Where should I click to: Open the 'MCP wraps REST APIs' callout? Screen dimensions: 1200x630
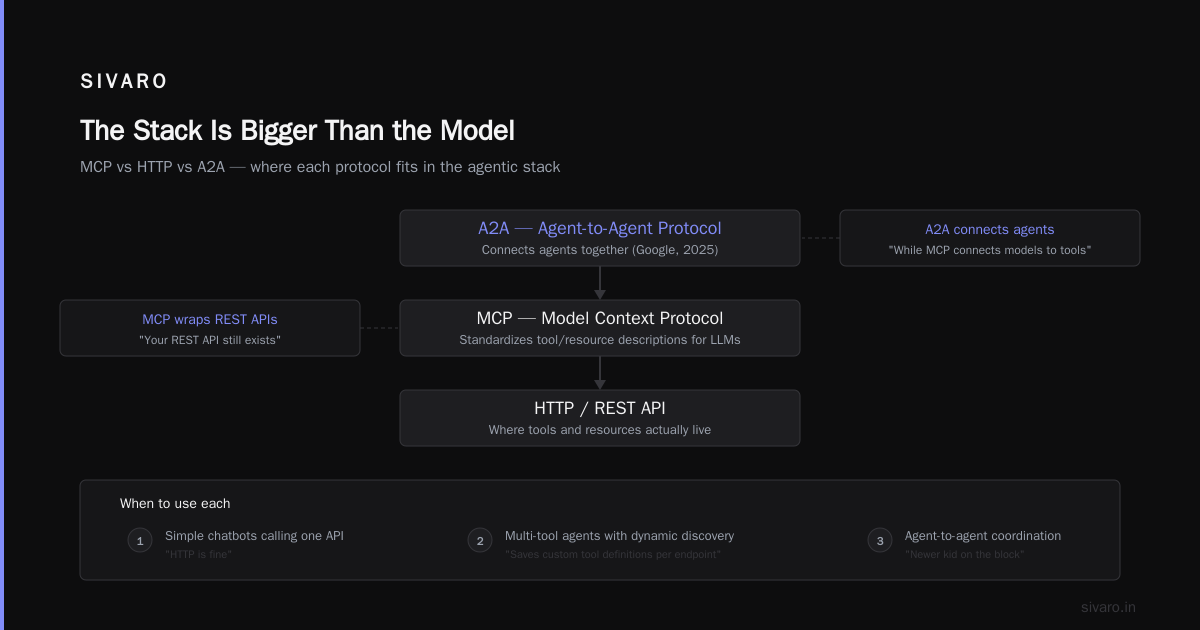210,328
